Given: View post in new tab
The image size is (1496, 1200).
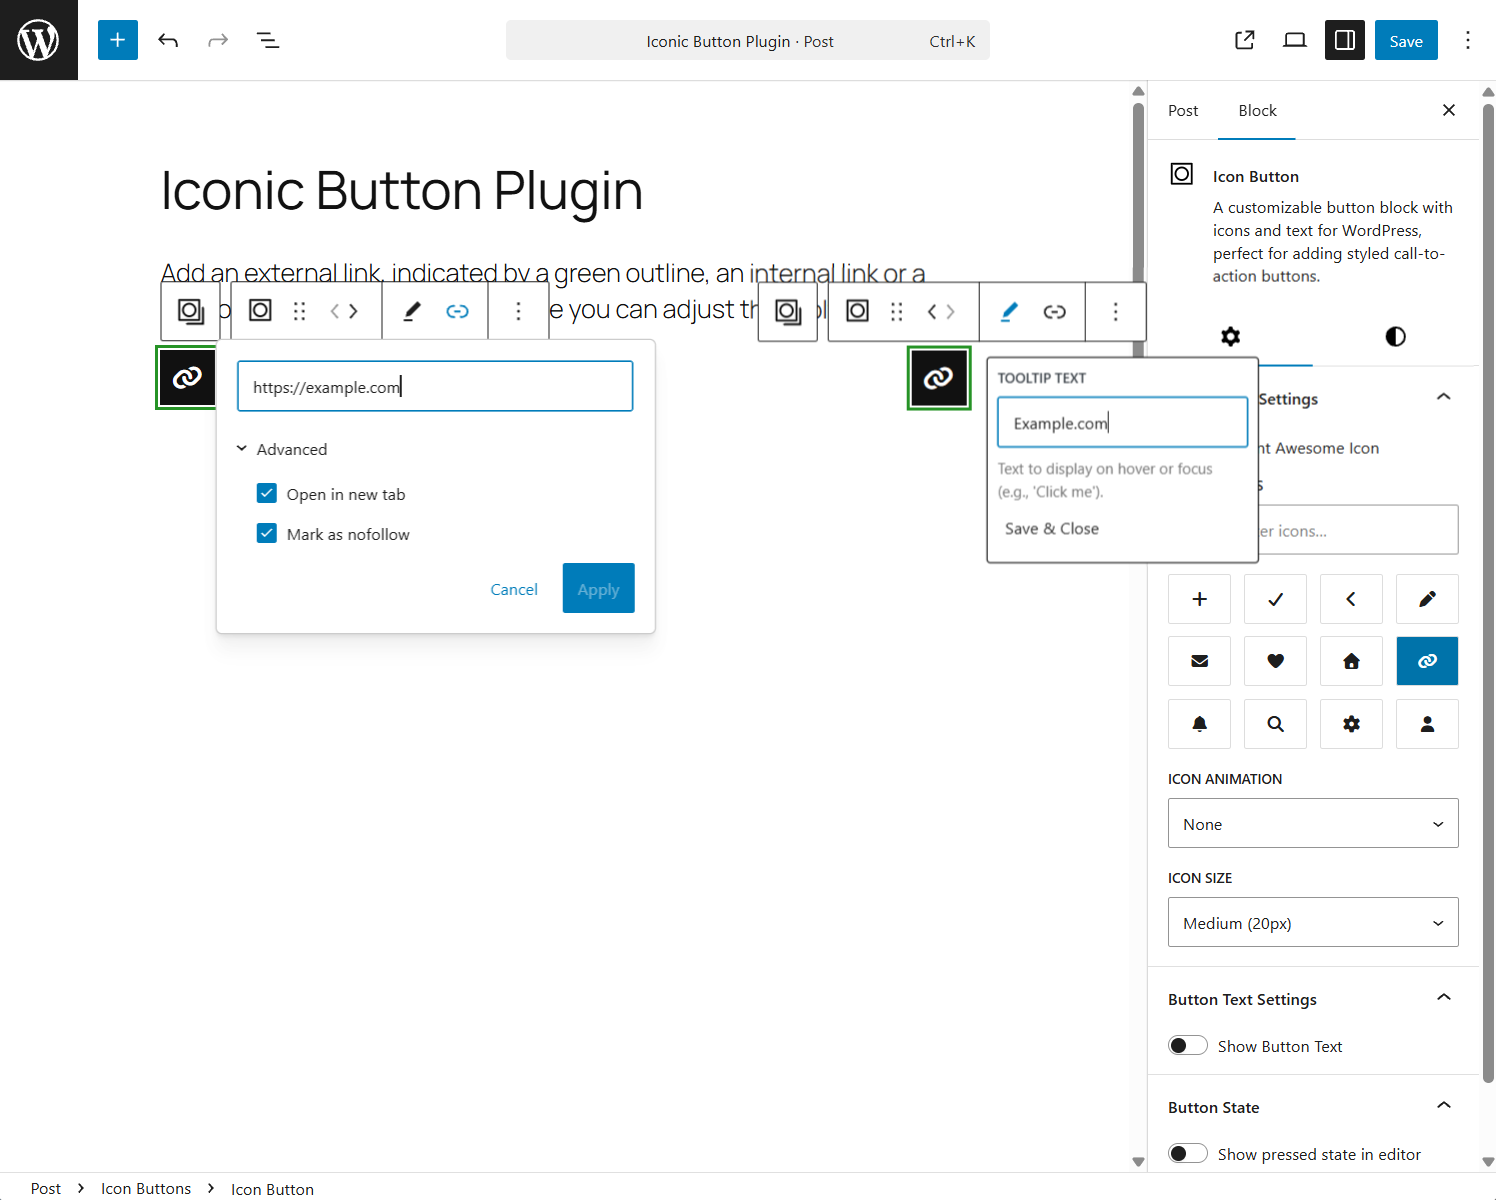Looking at the screenshot, I should pos(1245,40).
